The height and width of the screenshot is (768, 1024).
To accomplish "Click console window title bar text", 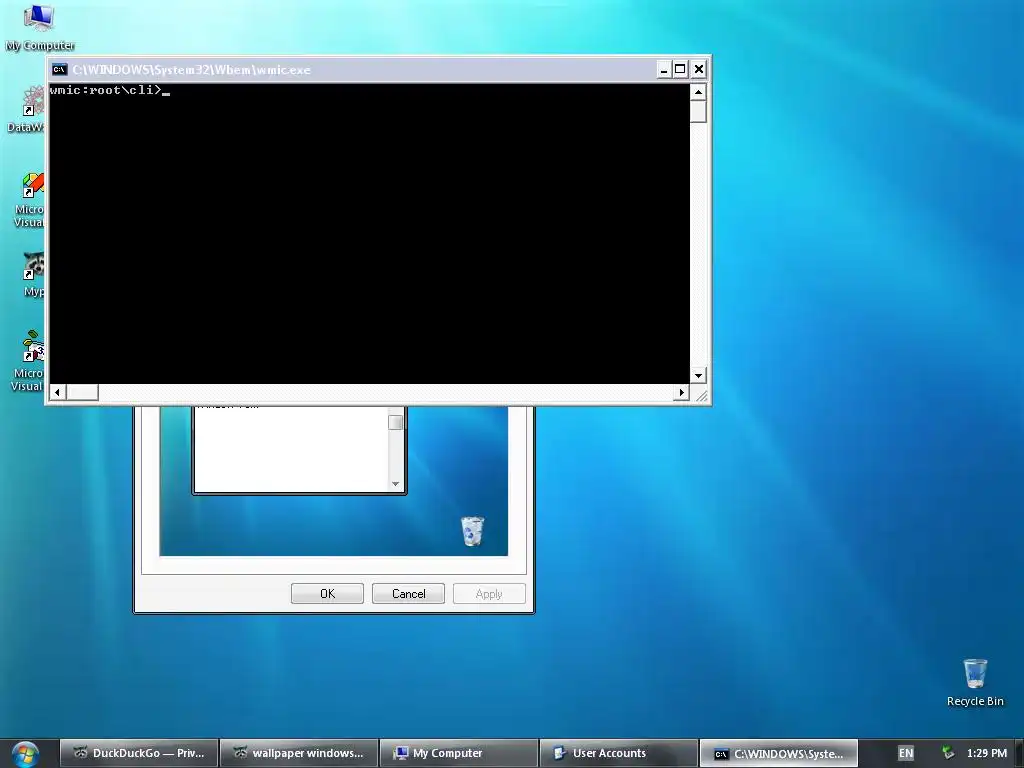I will [x=191, y=70].
